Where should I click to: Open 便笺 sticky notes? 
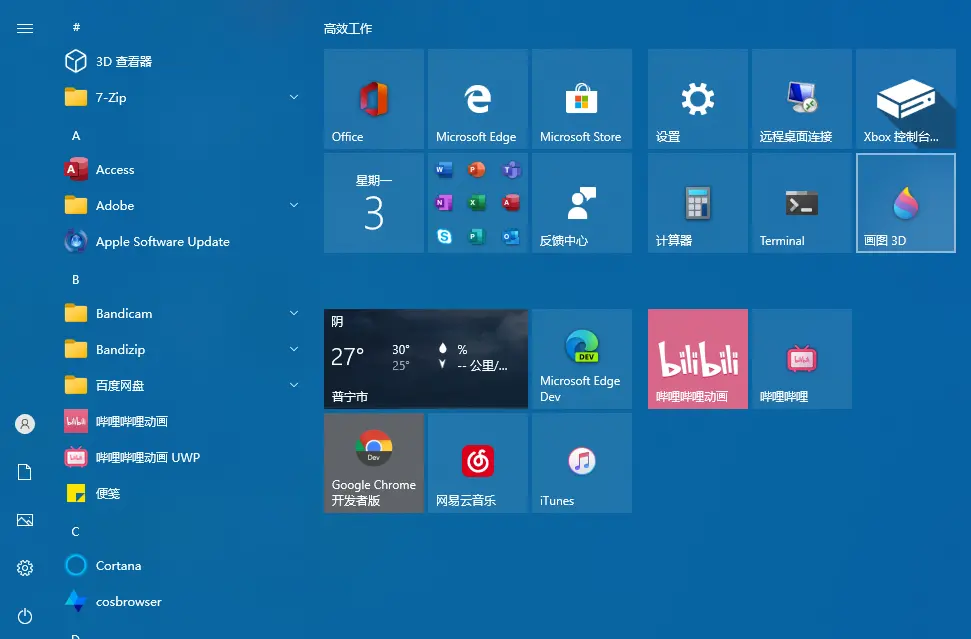click(183, 493)
